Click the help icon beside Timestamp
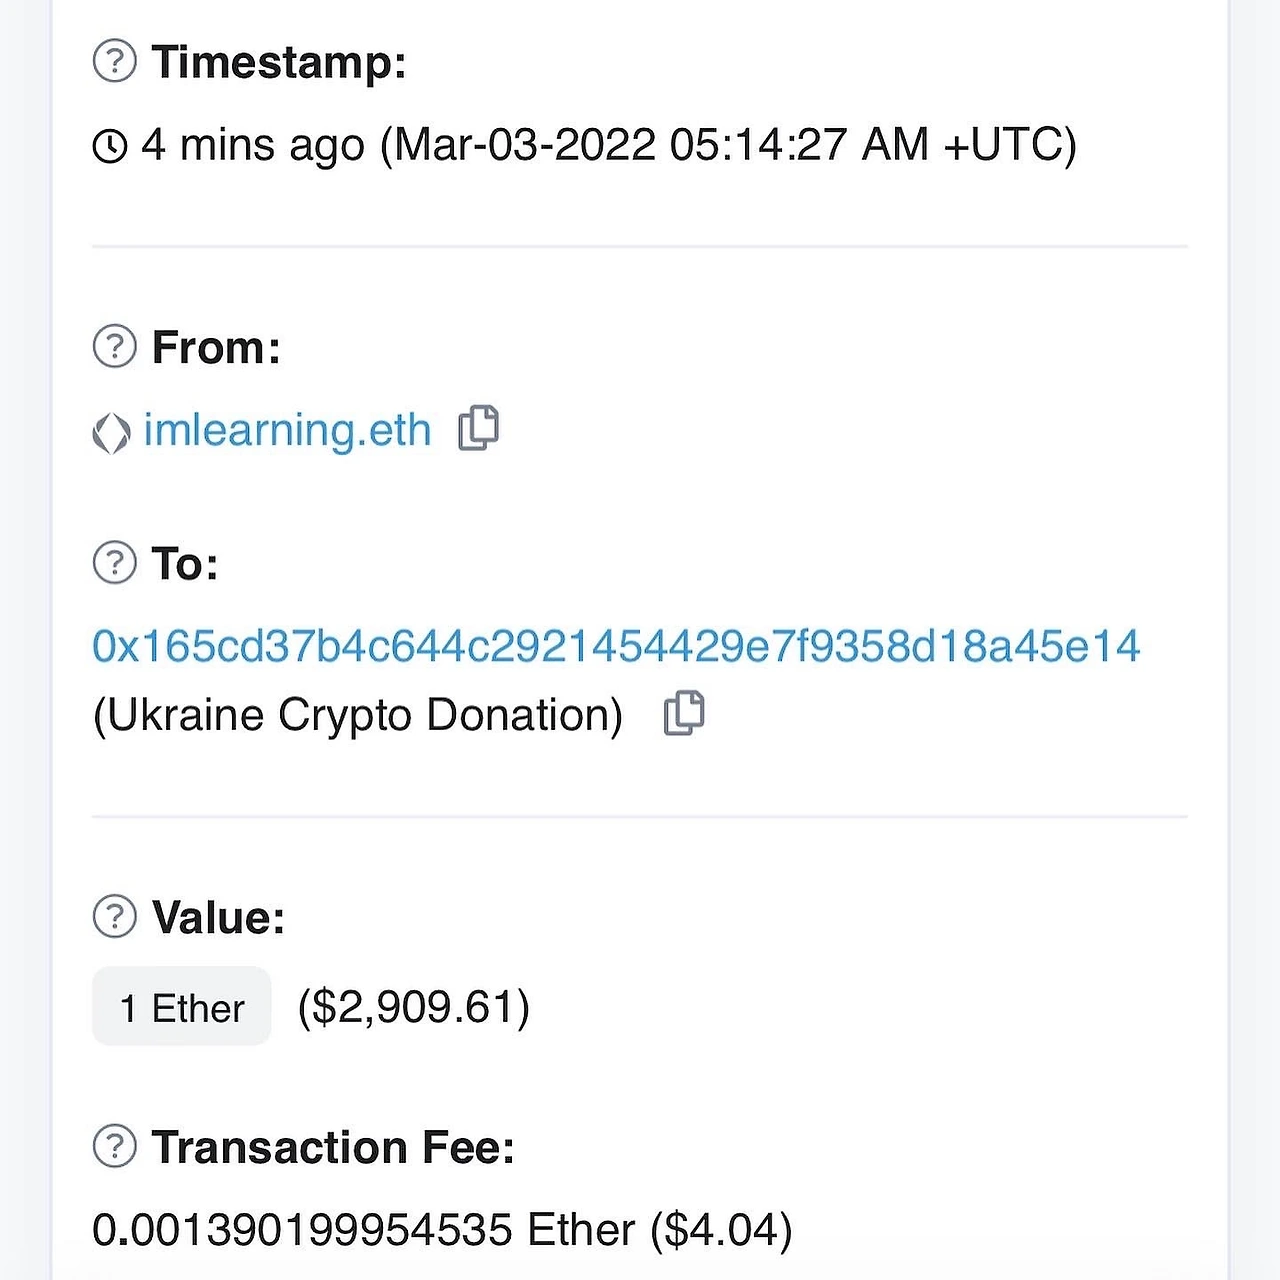This screenshot has height=1280, width=1280. pos(115,62)
